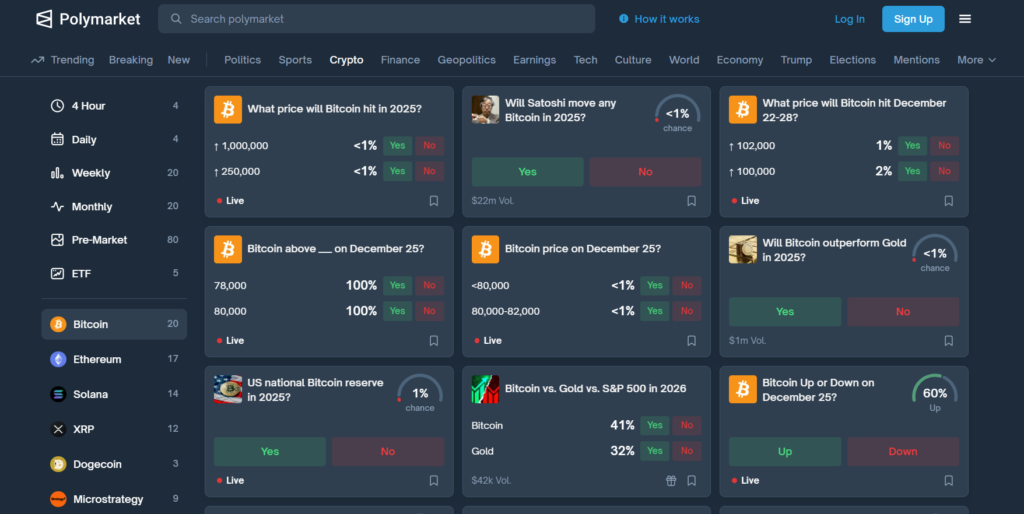1024x514 pixels.
Task: Open the US national Bitcoin reserve flag thumbnail
Action: 228,389
